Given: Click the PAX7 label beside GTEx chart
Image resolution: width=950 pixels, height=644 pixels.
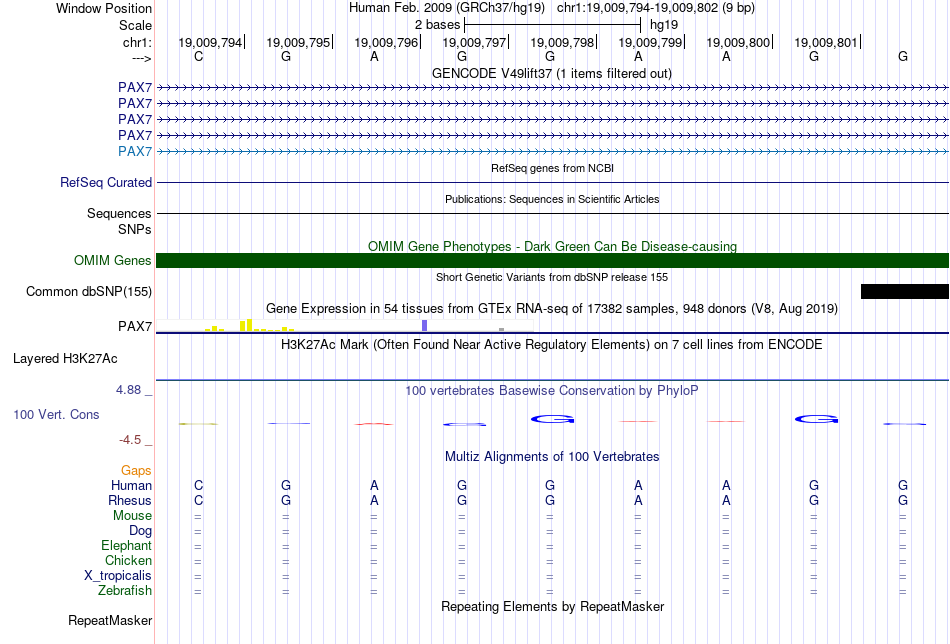Looking at the screenshot, I should (135, 327).
